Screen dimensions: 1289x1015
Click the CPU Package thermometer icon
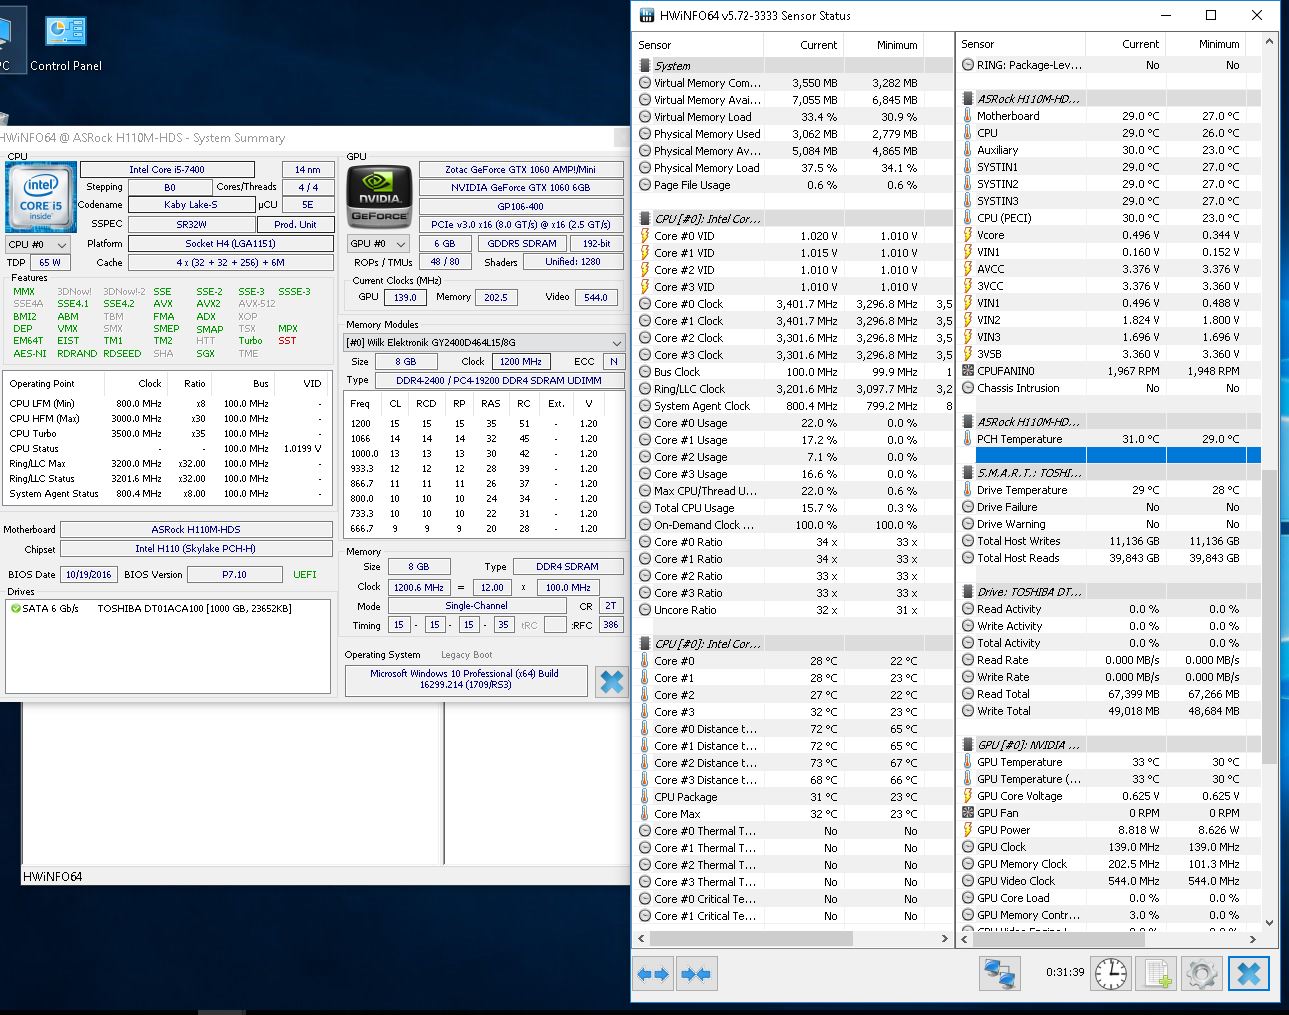click(x=645, y=797)
